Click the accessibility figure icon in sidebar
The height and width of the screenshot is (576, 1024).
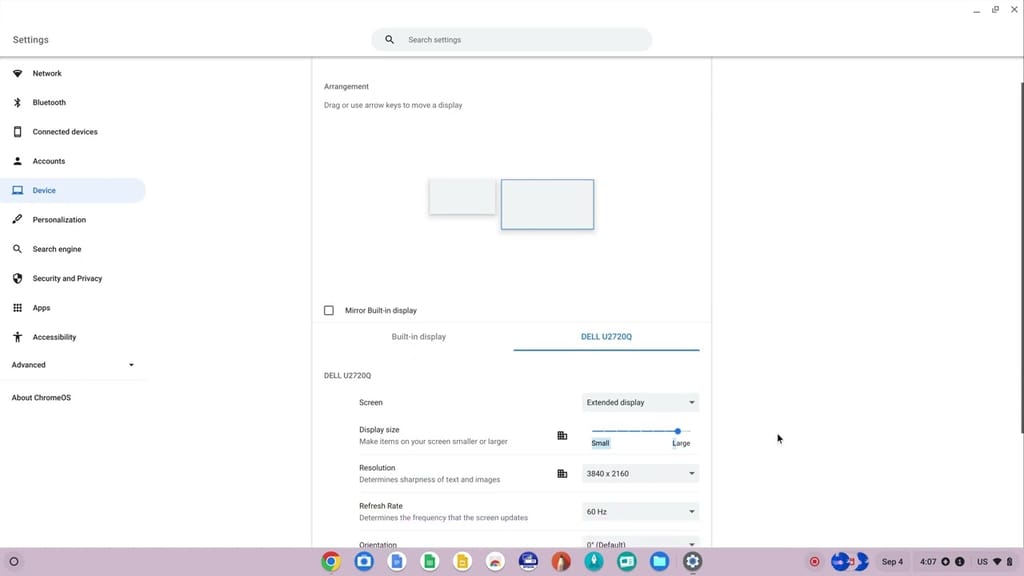click(x=18, y=337)
